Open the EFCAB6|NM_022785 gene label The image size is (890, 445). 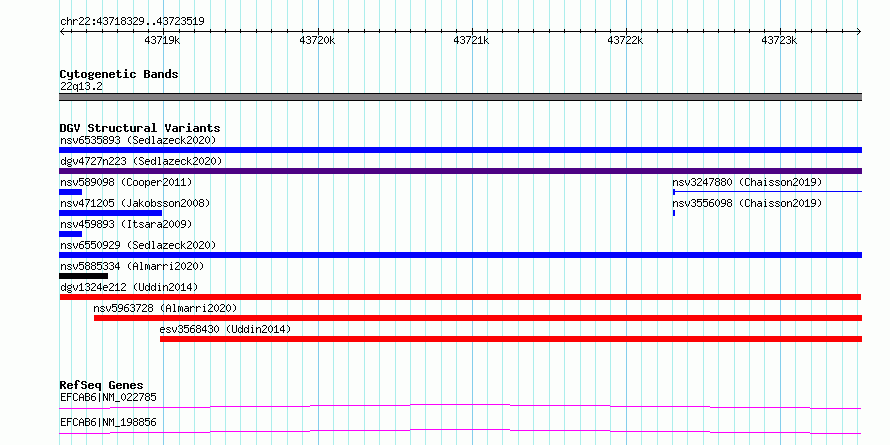[x=108, y=397]
